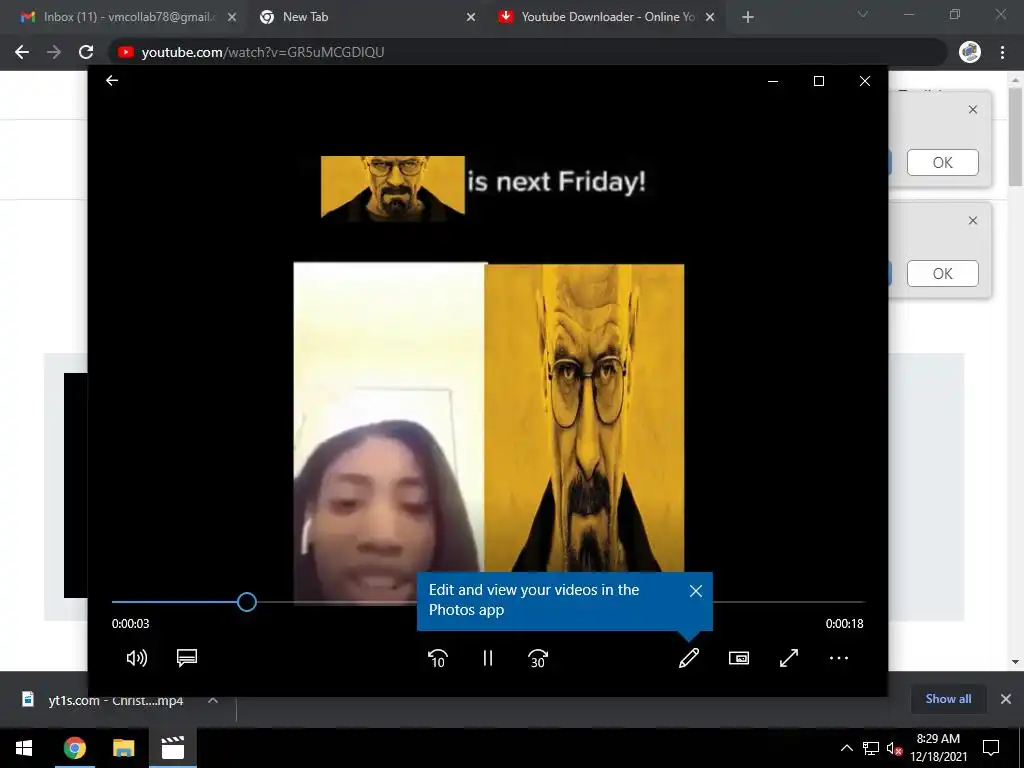
Task: Click the browser page vertical scrollbar
Action: click(1016, 137)
